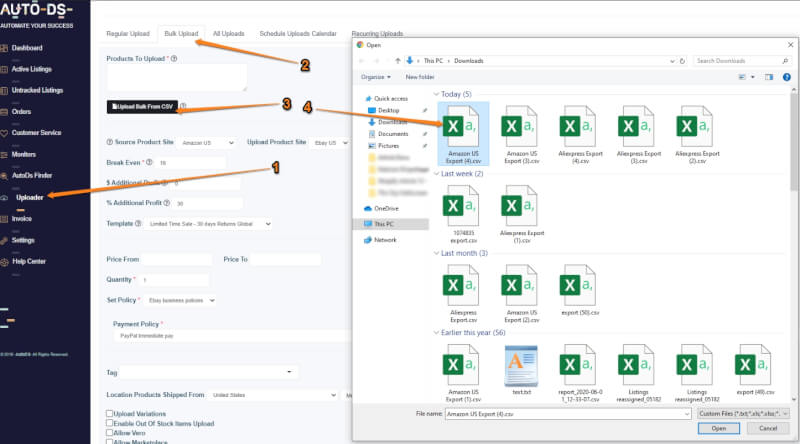Select Orders in the sidebar
The width and height of the screenshot is (800, 444).
click(21, 111)
